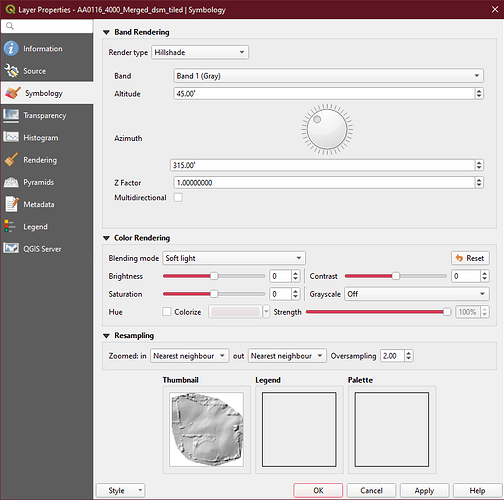Select the Histogram icon in sidebar
Screen dimensions: 504x500
(x=11, y=137)
